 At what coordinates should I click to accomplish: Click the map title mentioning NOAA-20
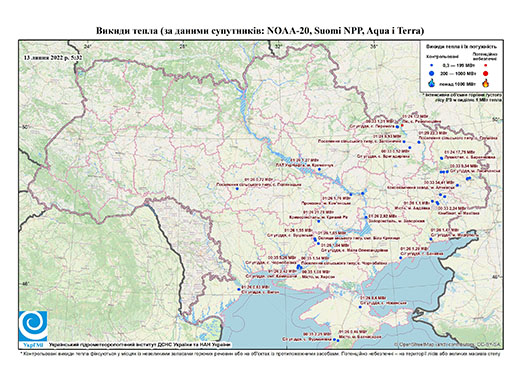[260, 31]
